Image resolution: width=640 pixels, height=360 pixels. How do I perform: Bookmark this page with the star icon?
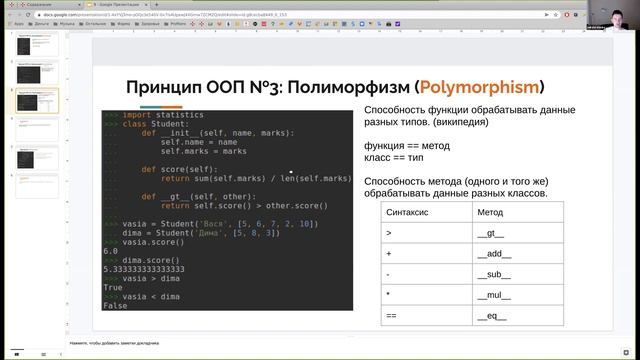pyautogui.click(x=556, y=15)
